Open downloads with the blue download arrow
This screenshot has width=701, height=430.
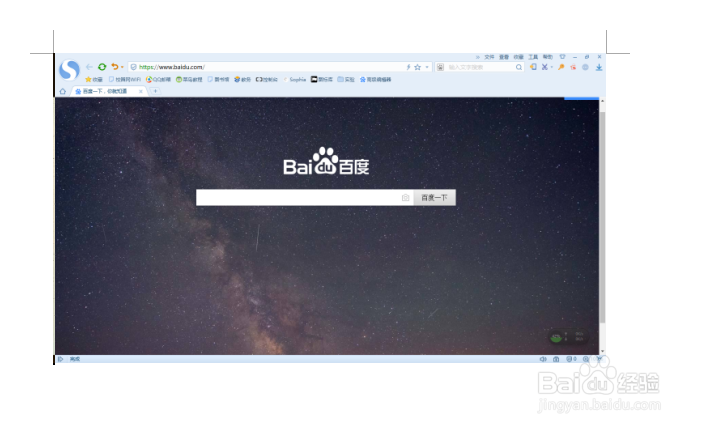click(x=599, y=67)
